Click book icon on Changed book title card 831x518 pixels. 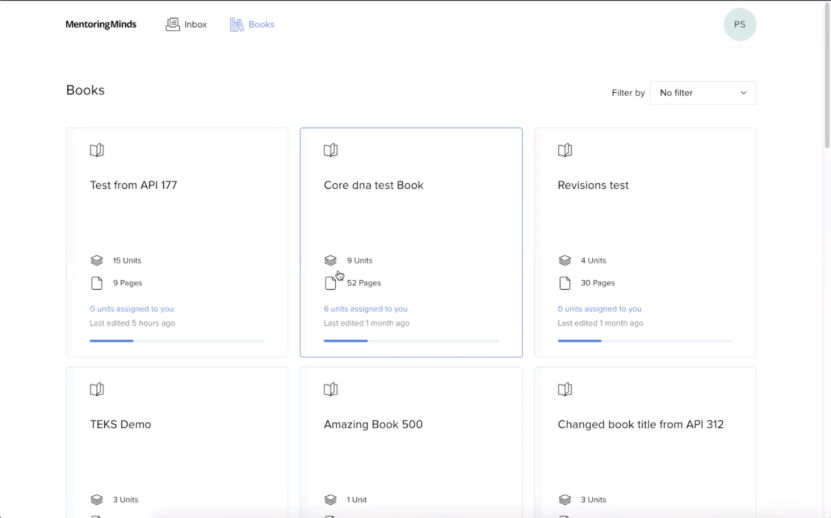[565, 389]
